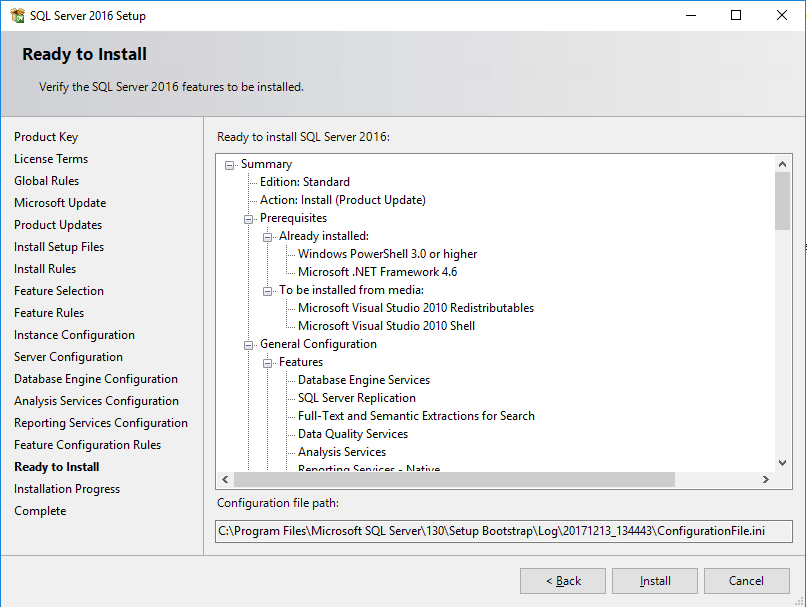This screenshot has width=807, height=607.
Task: Click the vertical scrollbar down arrow
Action: tap(782, 463)
